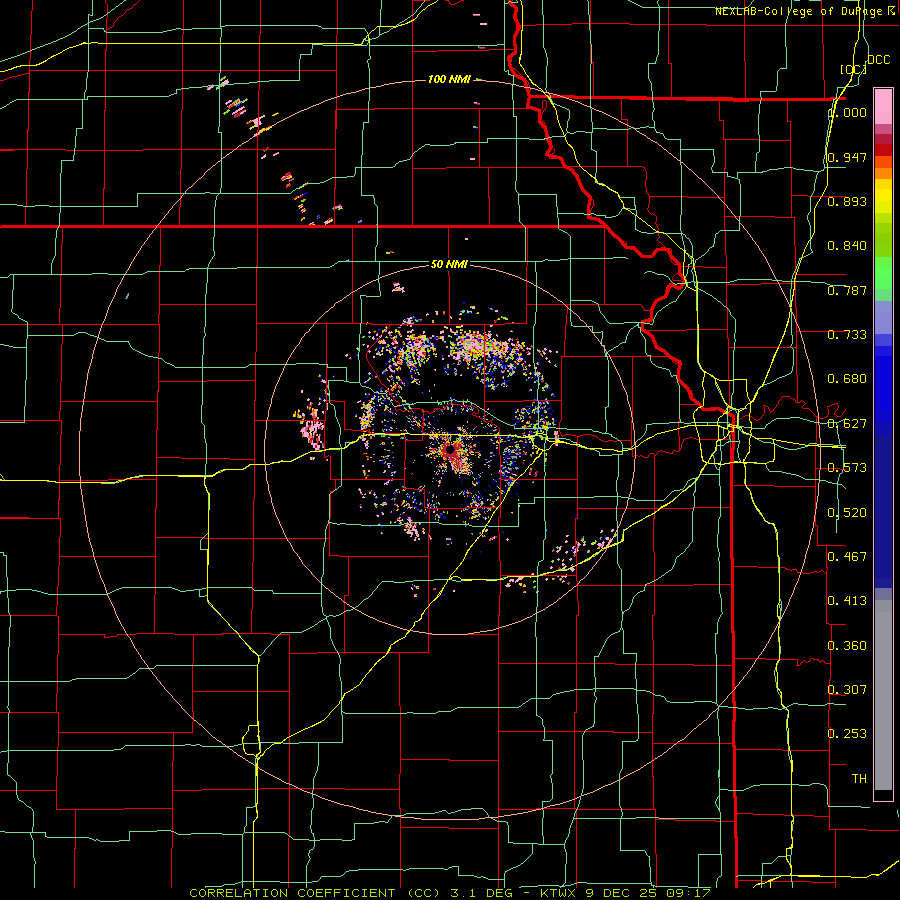Click the 0.467 color scale value
Viewport: 900px width, 900px height.
coord(847,557)
